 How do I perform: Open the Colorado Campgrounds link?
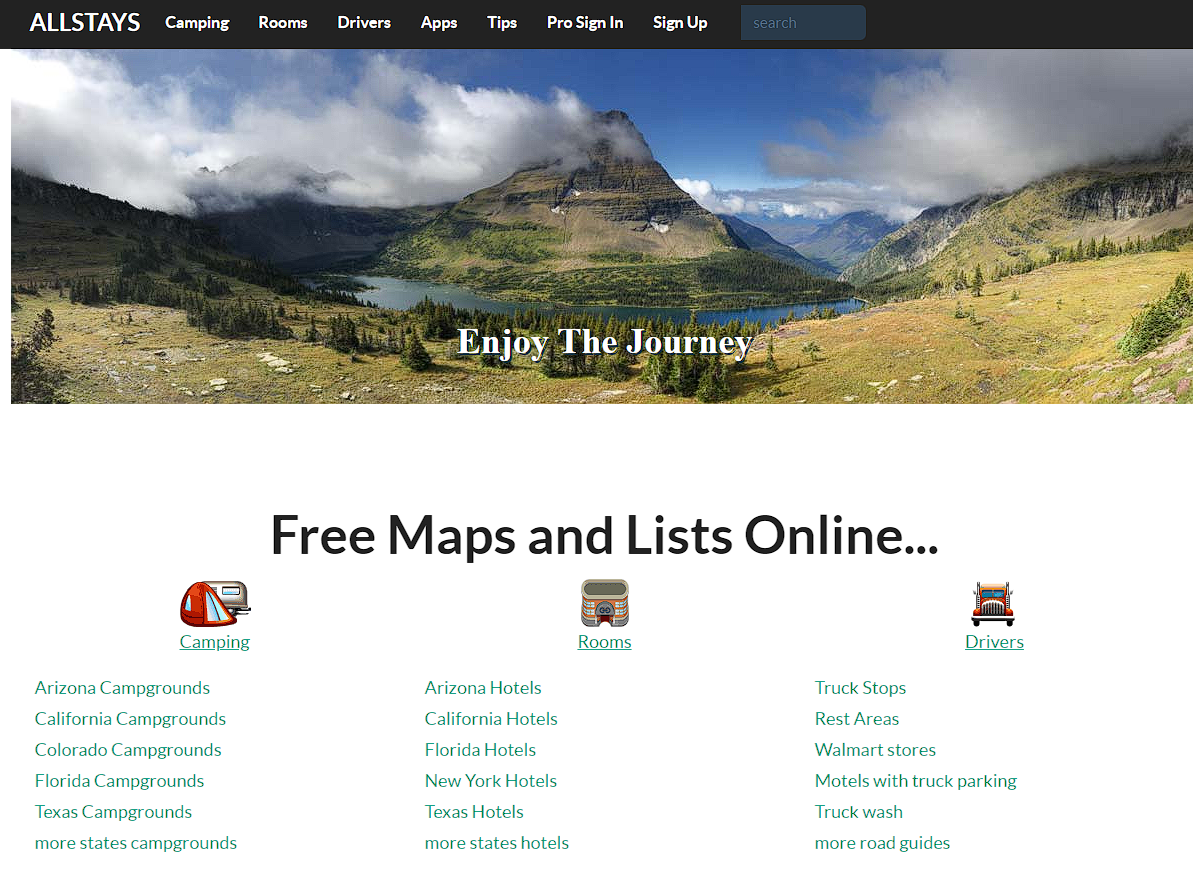[128, 750]
